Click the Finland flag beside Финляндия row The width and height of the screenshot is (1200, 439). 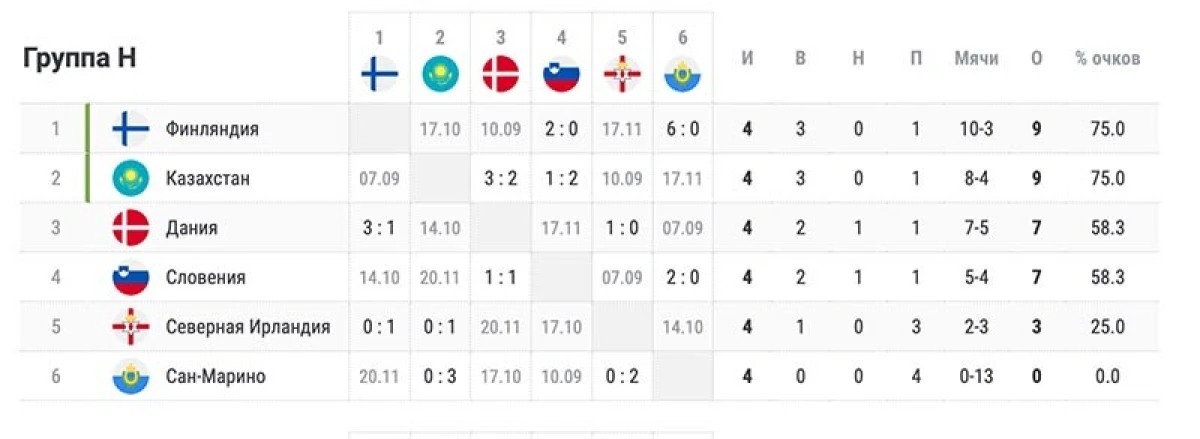point(131,129)
